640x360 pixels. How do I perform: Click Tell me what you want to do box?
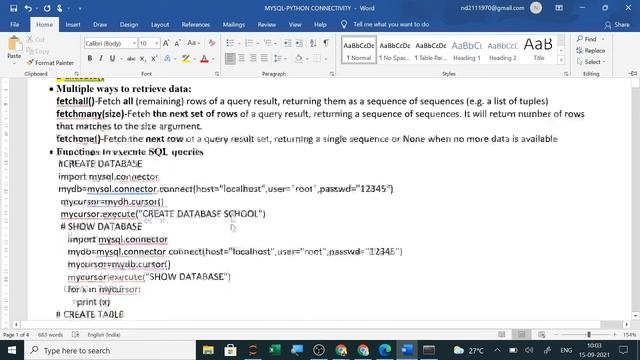pos(385,24)
